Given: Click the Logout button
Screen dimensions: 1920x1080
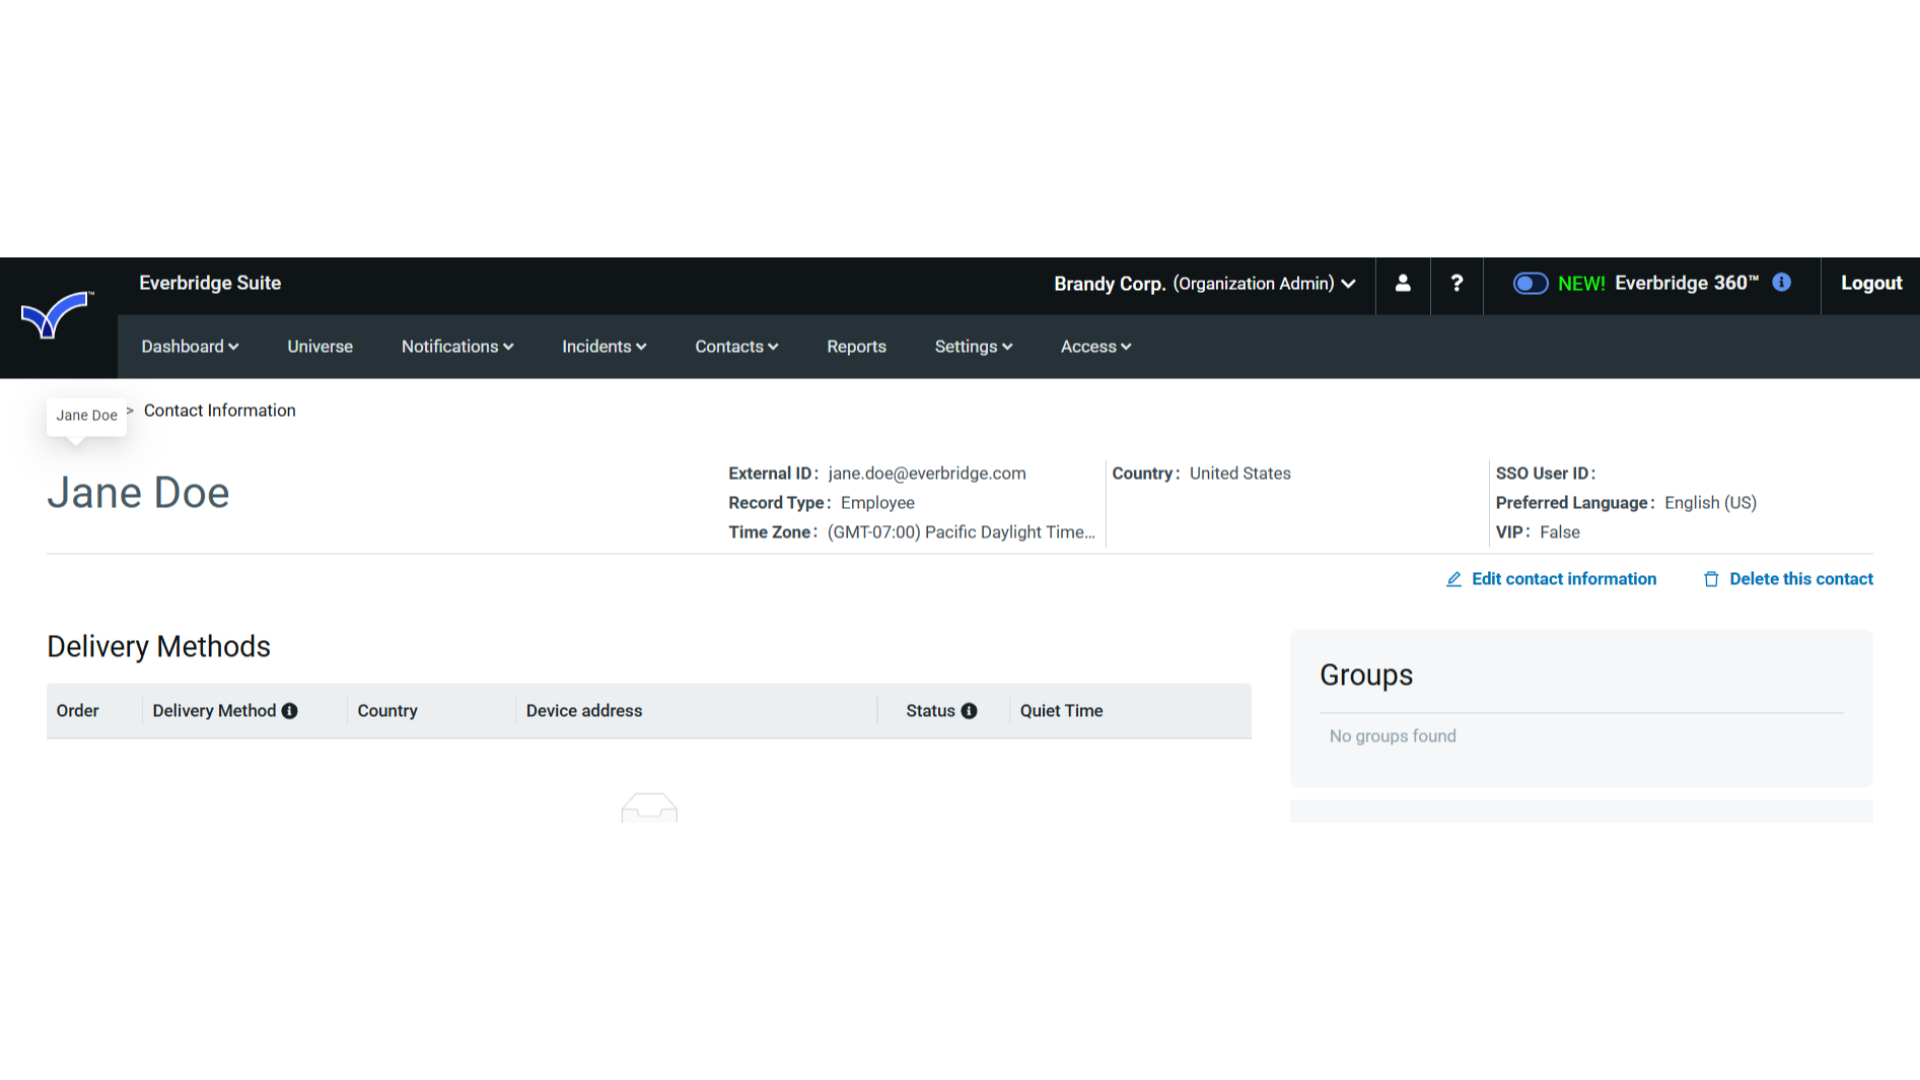Looking at the screenshot, I should click(x=1871, y=284).
